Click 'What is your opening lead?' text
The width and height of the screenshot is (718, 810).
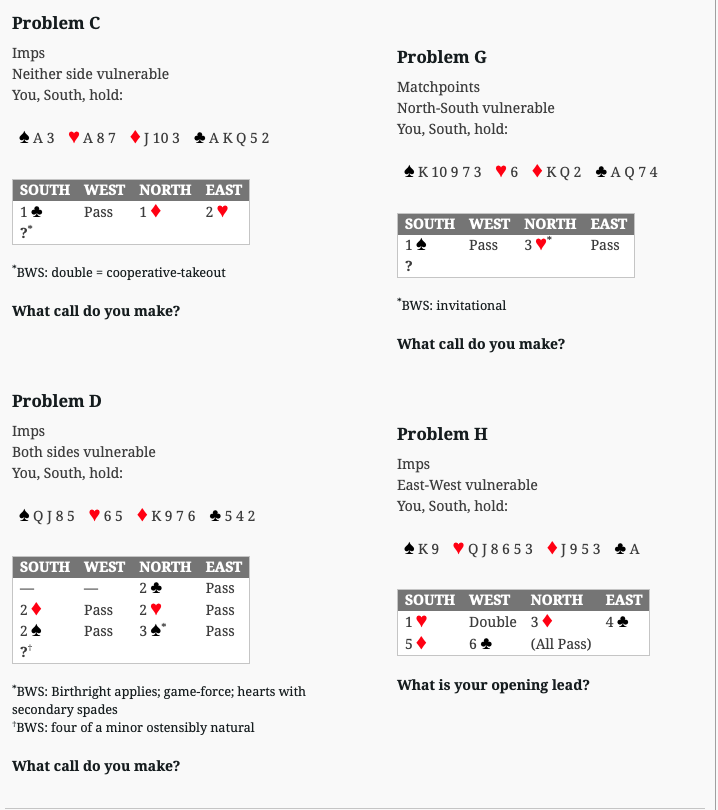[493, 685]
